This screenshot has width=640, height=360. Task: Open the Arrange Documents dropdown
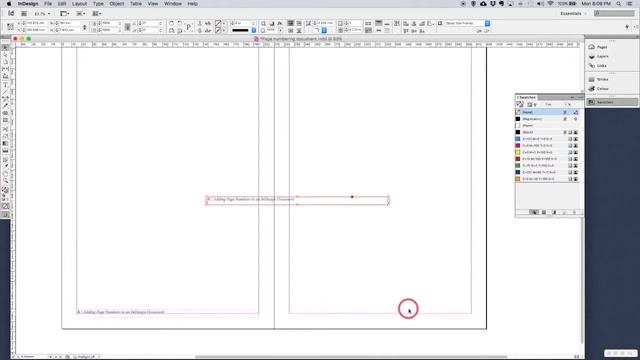point(97,13)
